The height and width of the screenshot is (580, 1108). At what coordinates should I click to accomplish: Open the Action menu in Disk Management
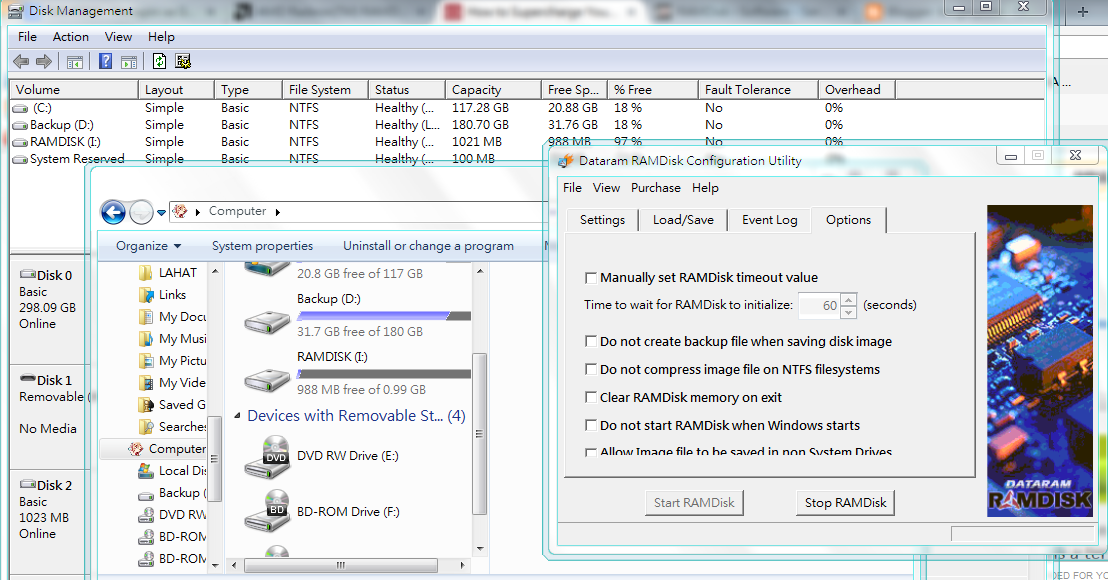coord(71,37)
